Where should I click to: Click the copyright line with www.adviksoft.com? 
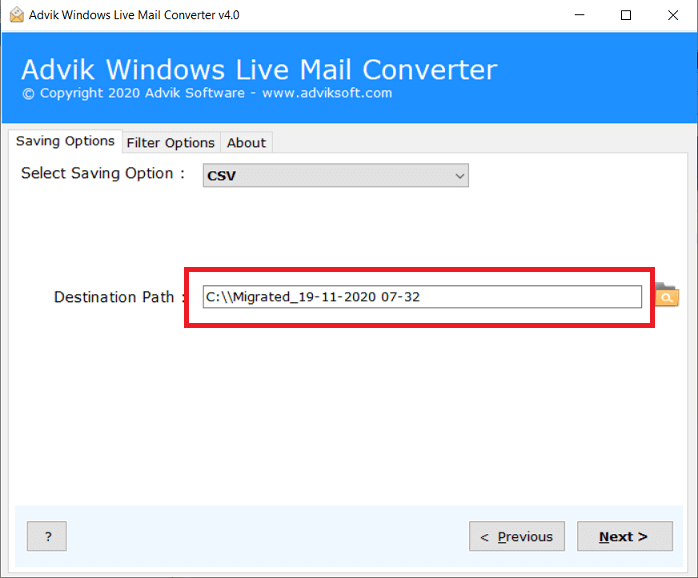pos(207,93)
